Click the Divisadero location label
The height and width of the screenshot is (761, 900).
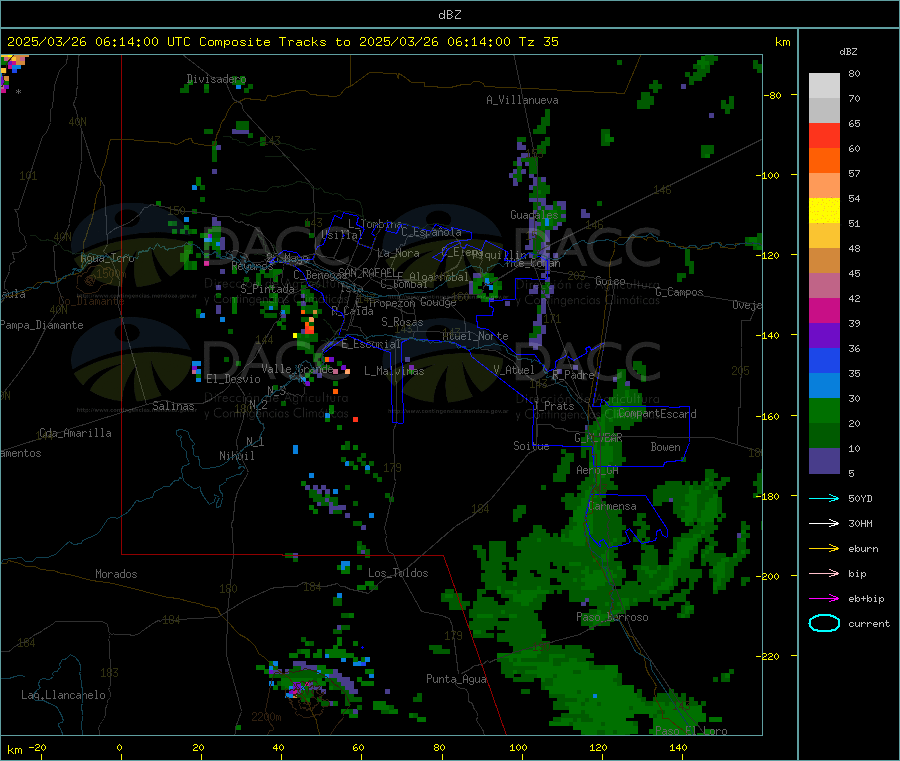[x=216, y=79]
